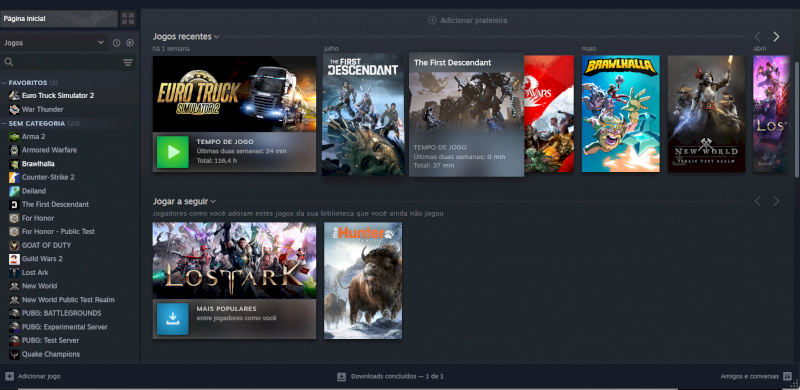Click the plus icon for Adicionar jogo
The width and height of the screenshot is (800, 390).
[9, 376]
